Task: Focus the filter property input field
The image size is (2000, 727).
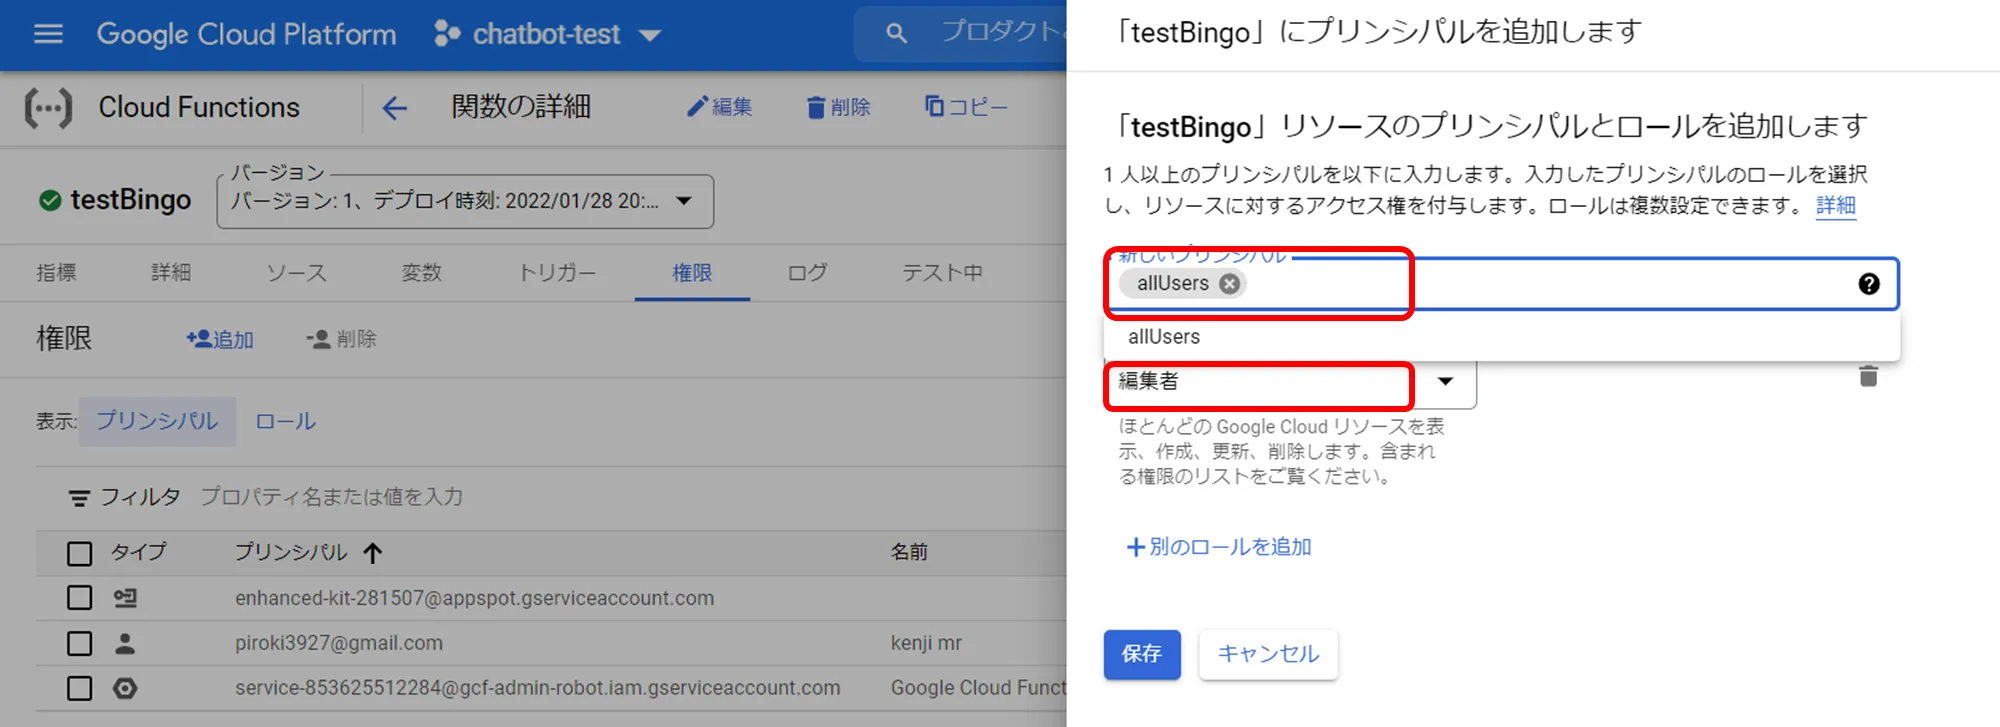Action: [x=331, y=496]
